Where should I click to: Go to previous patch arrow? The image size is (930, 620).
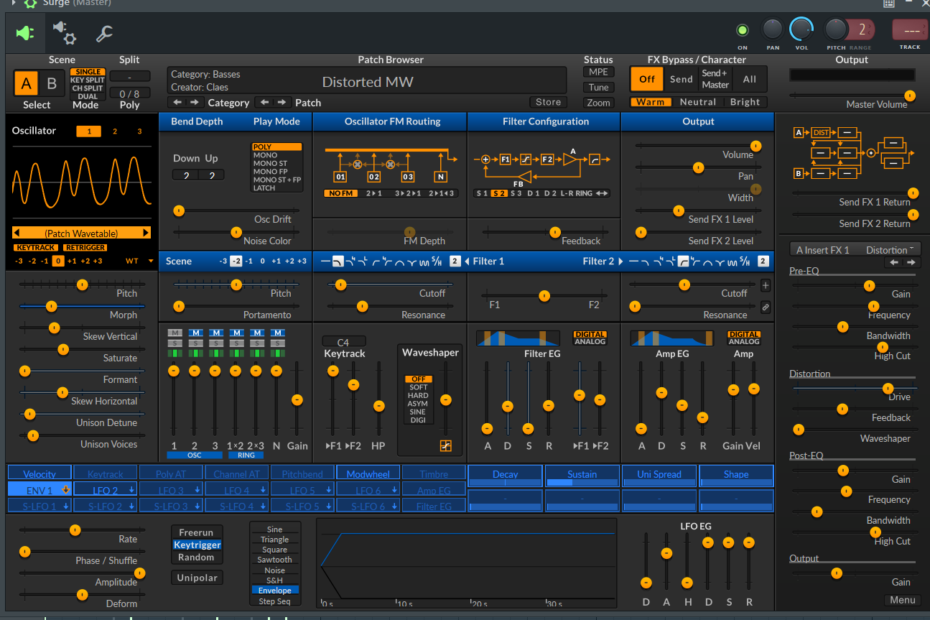pyautogui.click(x=265, y=102)
